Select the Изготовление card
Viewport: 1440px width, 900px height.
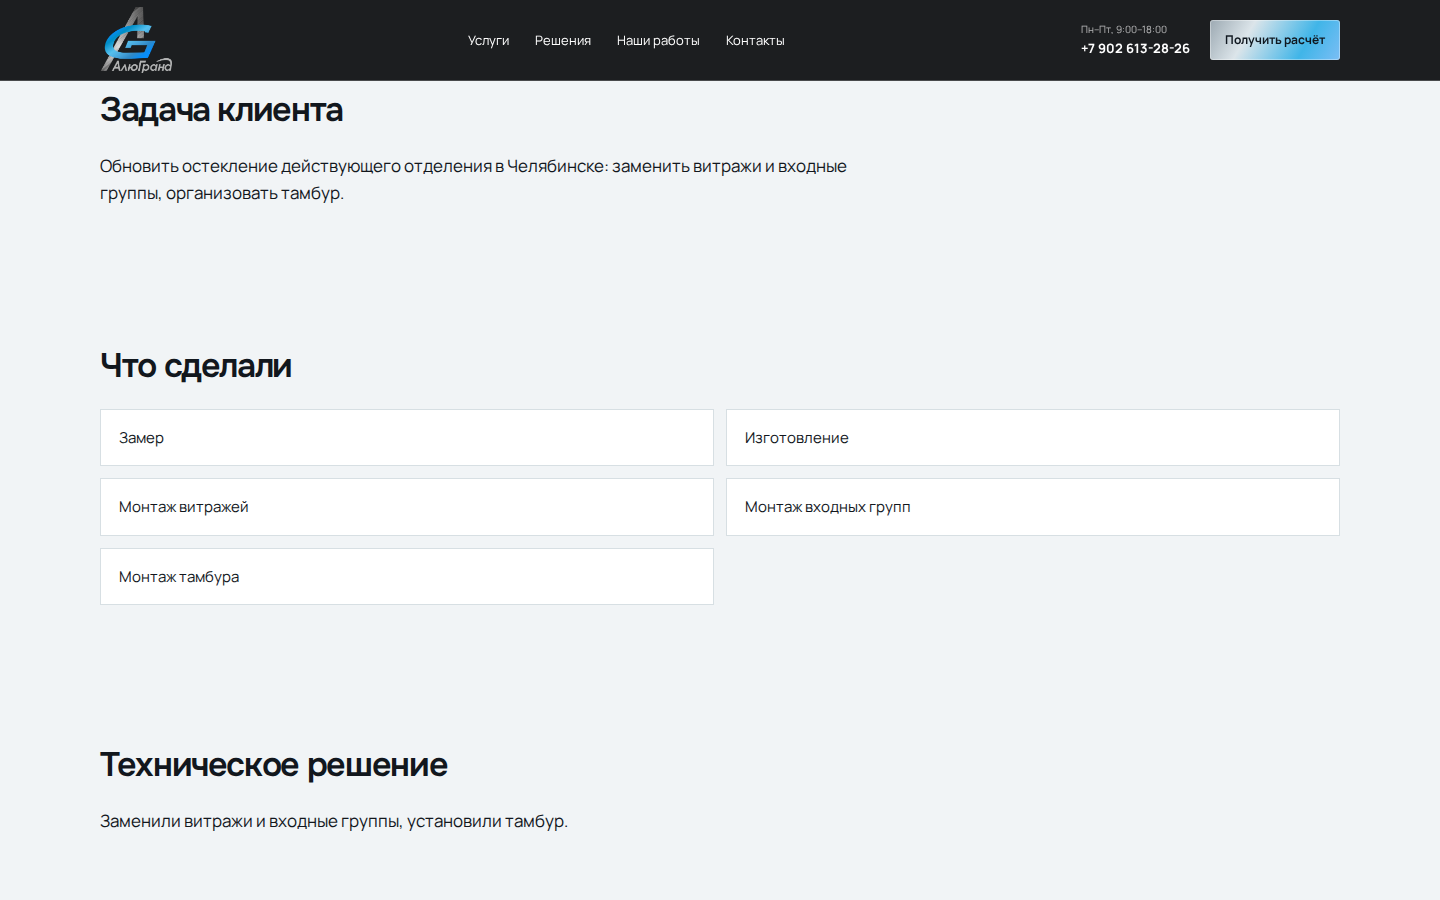pos(1033,437)
